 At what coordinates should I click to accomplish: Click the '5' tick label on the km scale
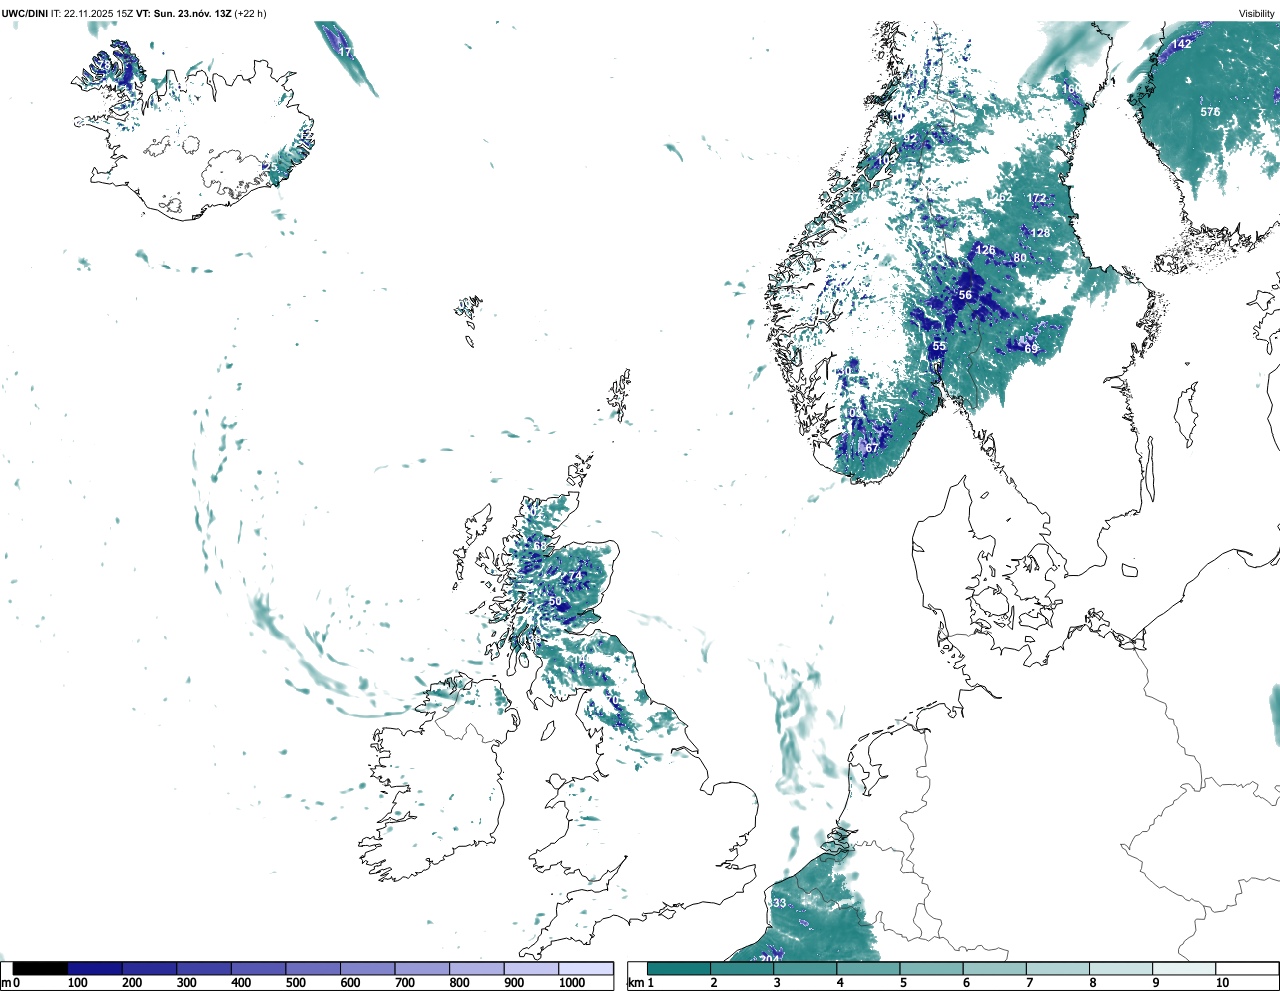902,984
